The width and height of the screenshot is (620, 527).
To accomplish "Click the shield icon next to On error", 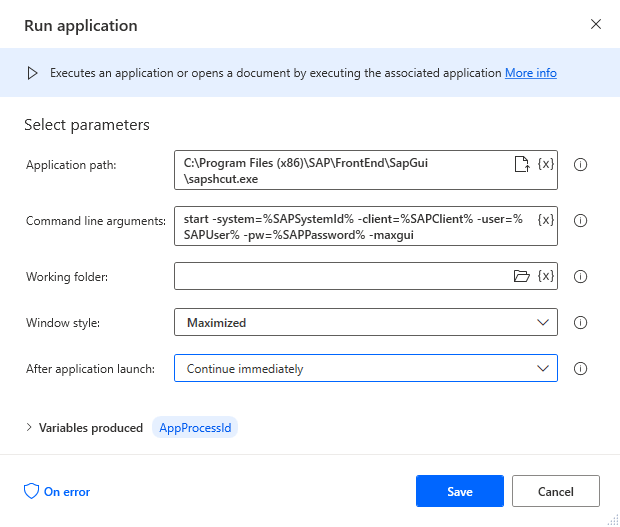I will [x=31, y=491].
